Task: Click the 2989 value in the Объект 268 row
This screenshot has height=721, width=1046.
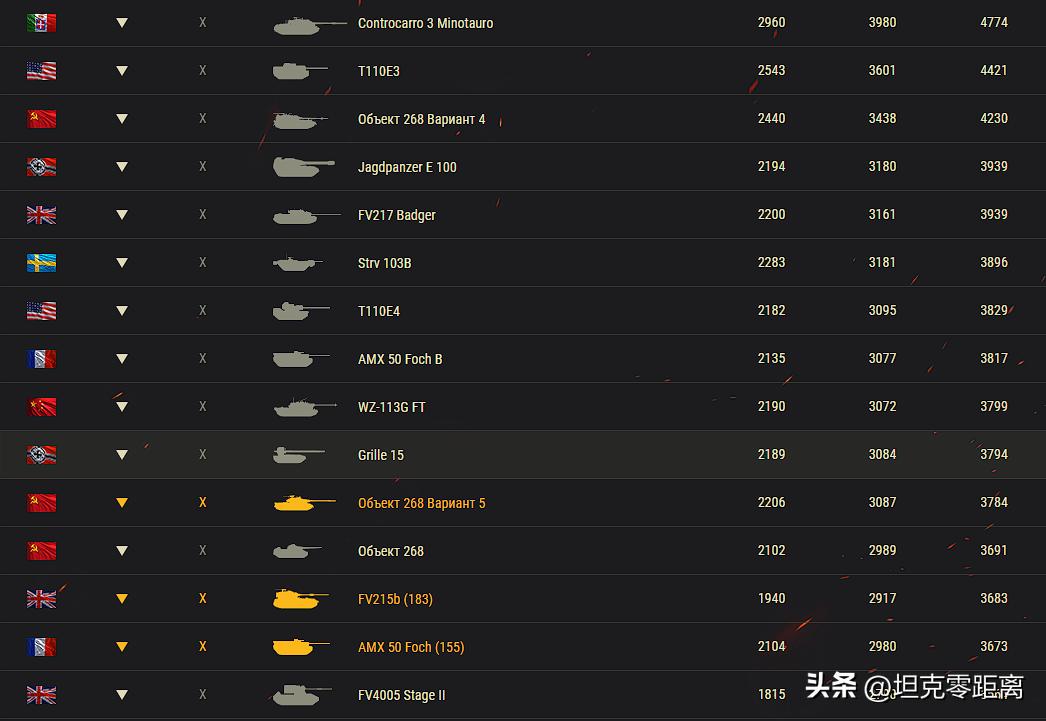Action: point(882,551)
